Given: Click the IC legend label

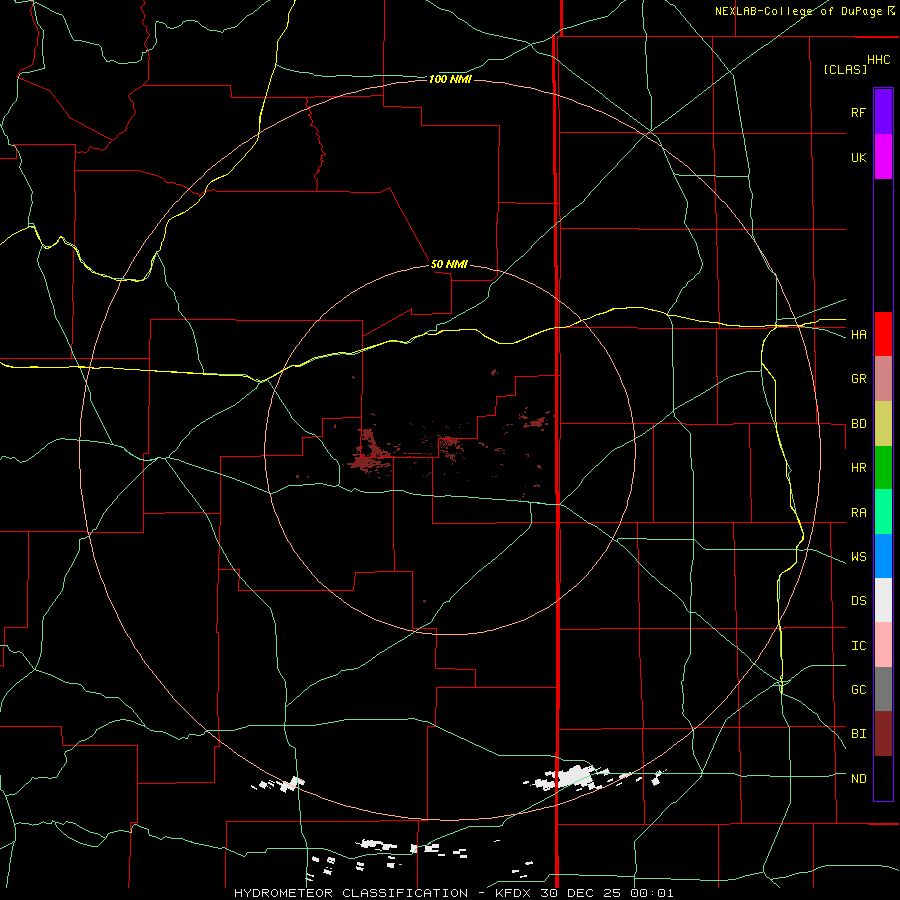Looking at the screenshot, I should coord(858,645).
